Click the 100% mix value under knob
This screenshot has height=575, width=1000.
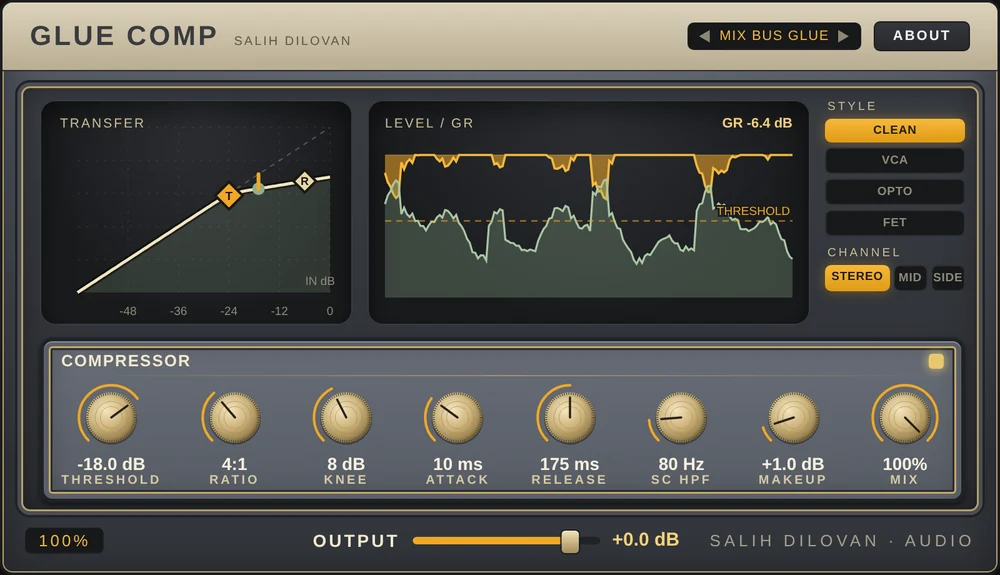click(904, 464)
